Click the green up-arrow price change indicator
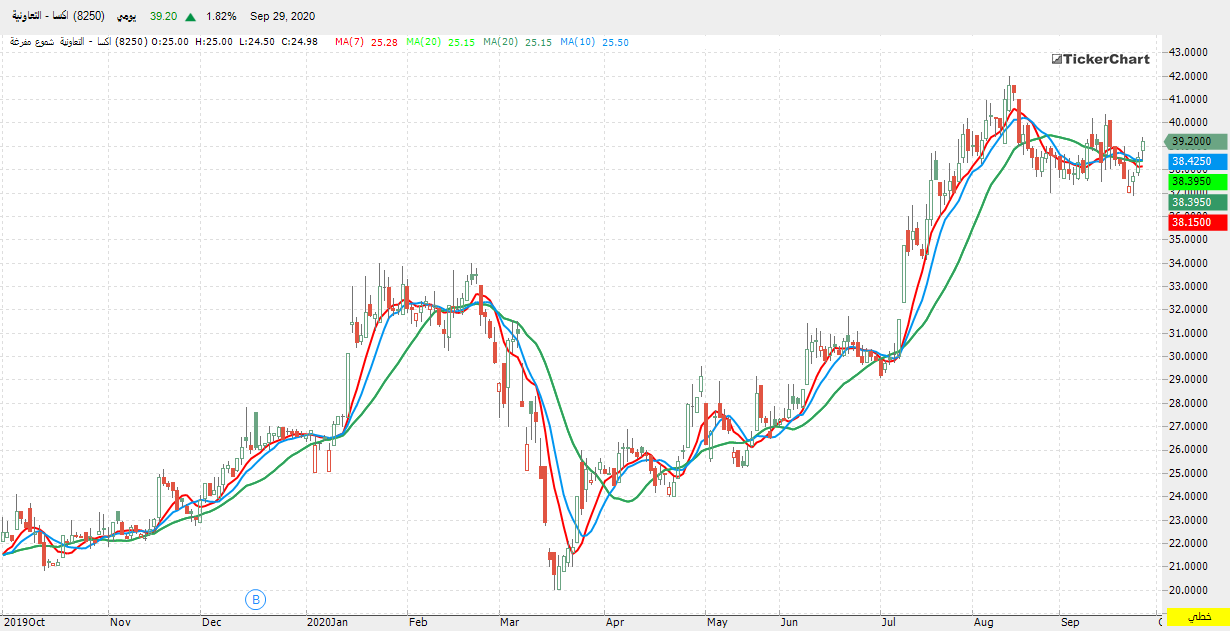Viewport: 1230px width, 631px height. [189, 16]
